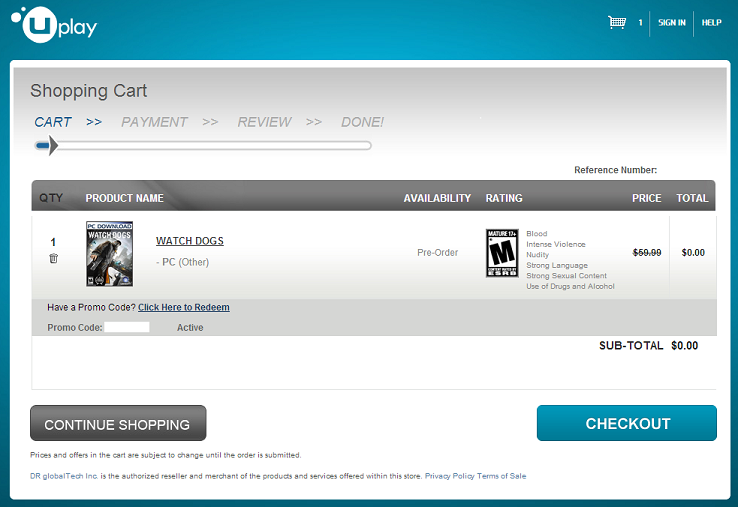Screen dimensions: 738x507
Task: Remove Watch Dogs with the trash icon
Action: (54, 258)
